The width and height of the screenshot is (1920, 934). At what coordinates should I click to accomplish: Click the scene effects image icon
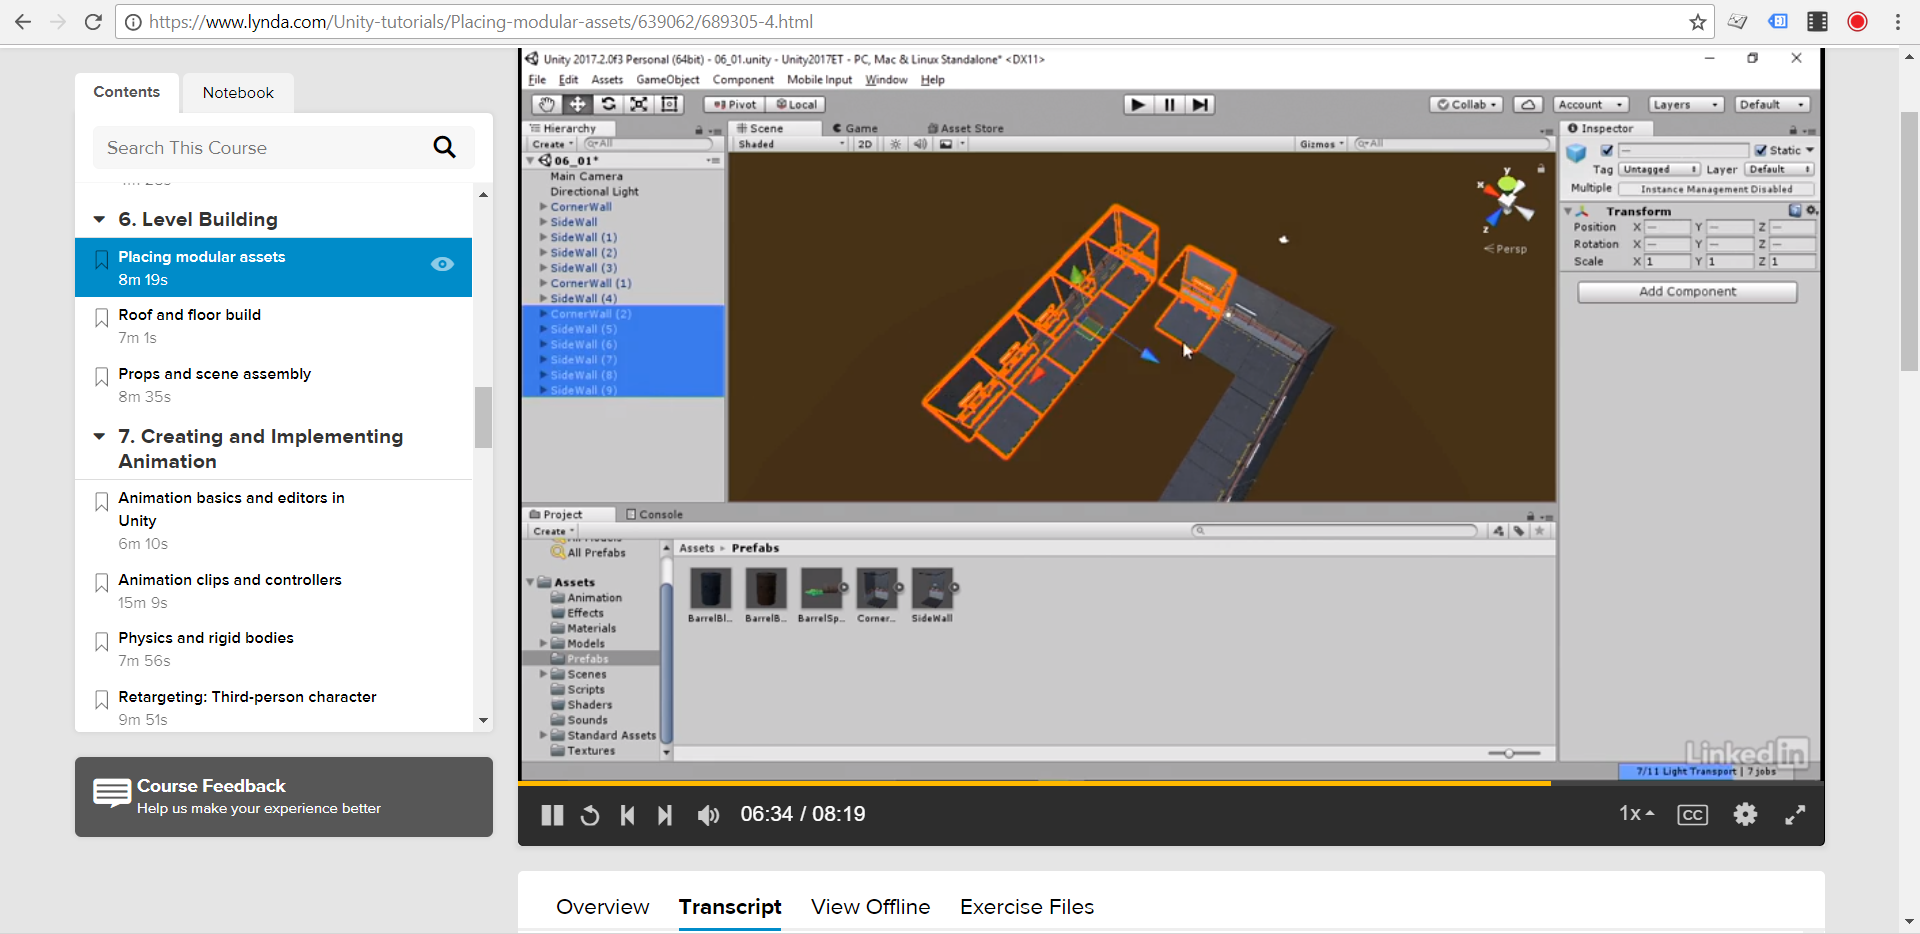946,144
